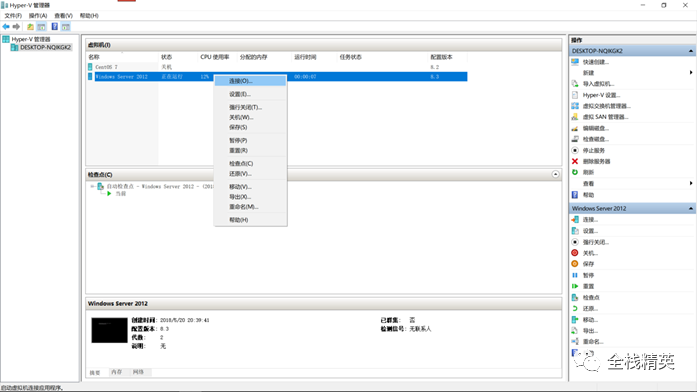Viewport: 697px width, 392px height.
Task: Click the back arrow in toolbar
Action: (x=6, y=27)
